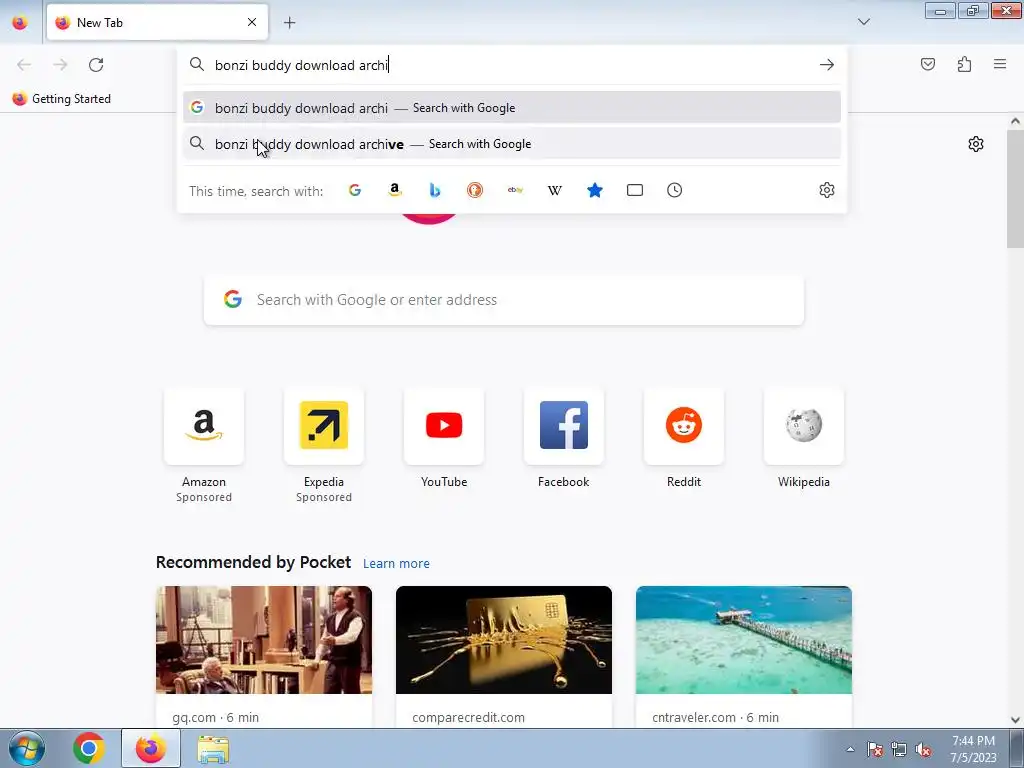Open Save to Pocket button
Viewport: 1024px width, 768px height.
click(x=928, y=64)
